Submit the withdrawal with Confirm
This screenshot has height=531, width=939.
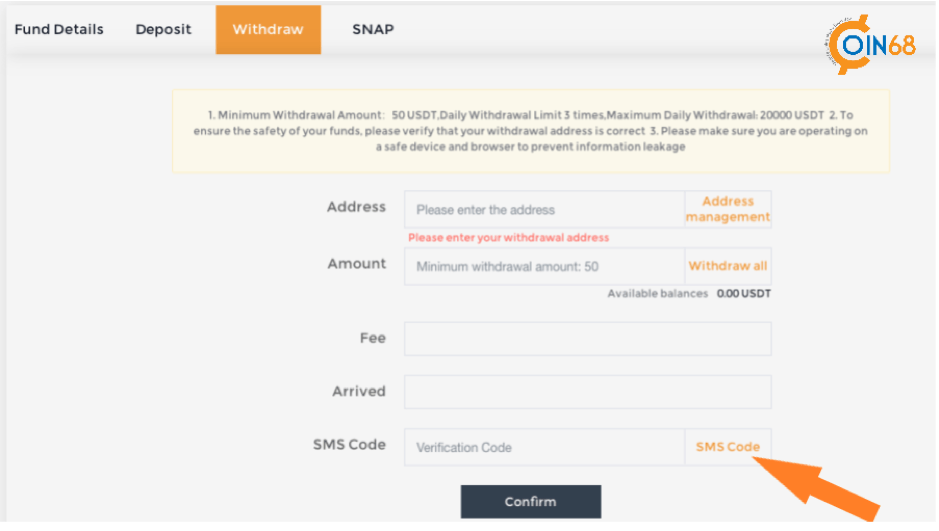point(531,502)
